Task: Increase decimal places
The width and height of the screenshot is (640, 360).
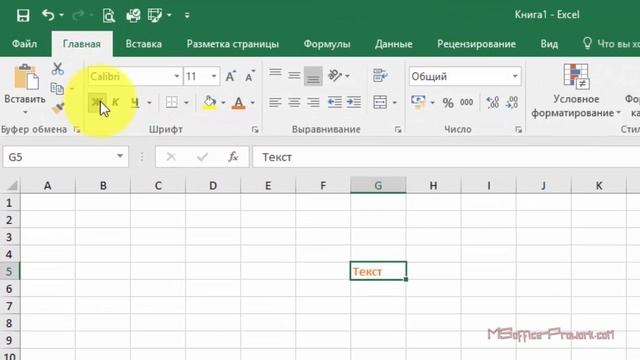Action: point(493,102)
